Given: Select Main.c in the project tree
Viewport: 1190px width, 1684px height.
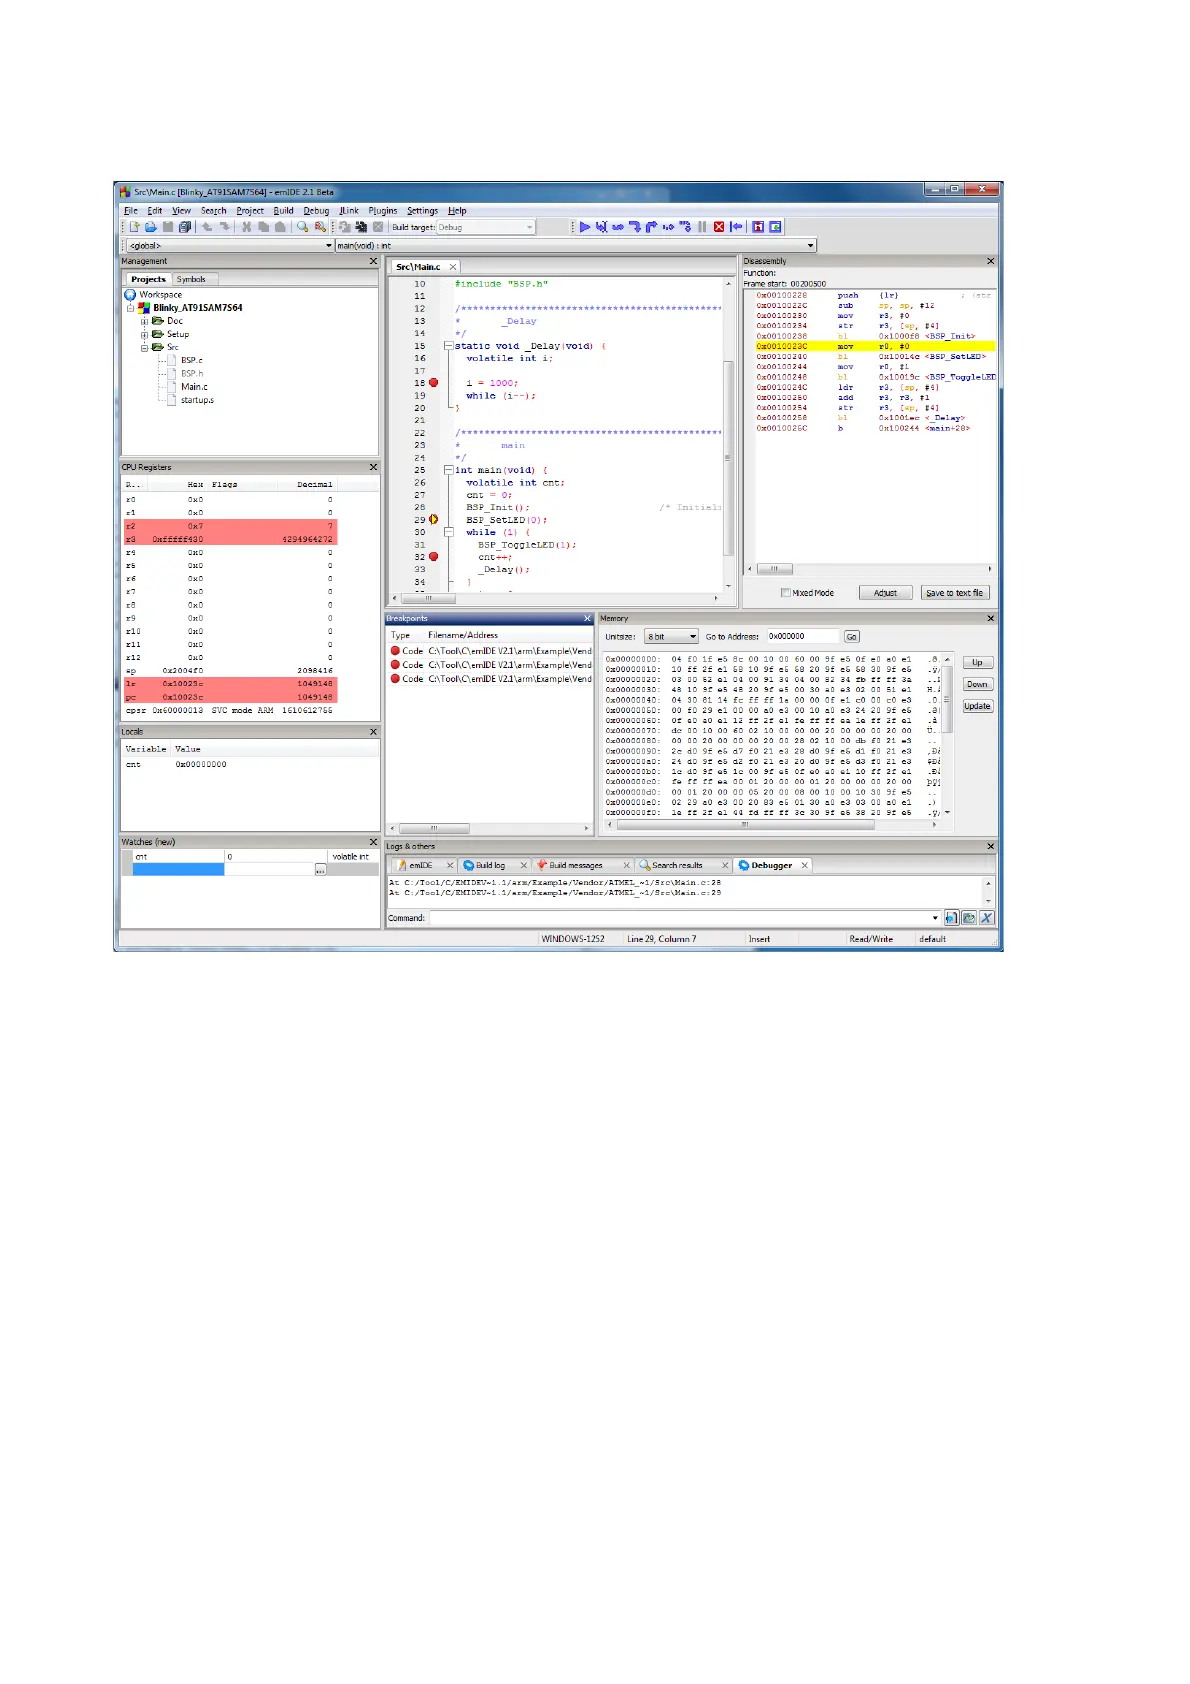Looking at the screenshot, I should click(x=194, y=387).
